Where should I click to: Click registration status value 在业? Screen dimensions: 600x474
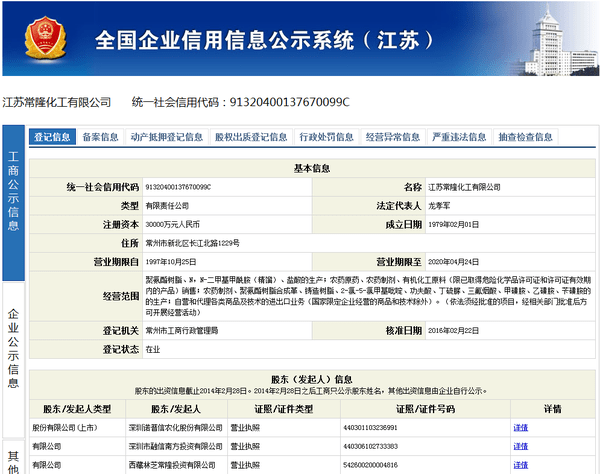[x=153, y=349]
